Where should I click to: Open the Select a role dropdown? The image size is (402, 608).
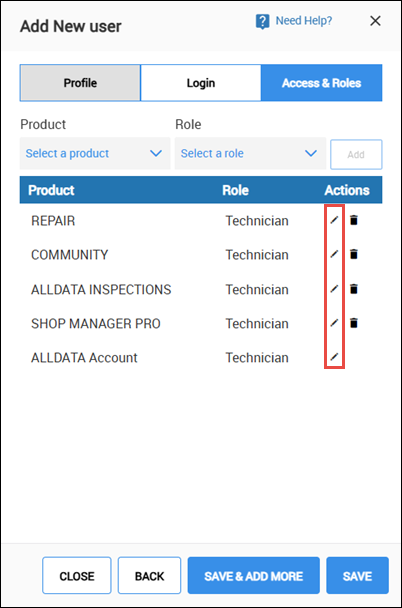(250, 154)
